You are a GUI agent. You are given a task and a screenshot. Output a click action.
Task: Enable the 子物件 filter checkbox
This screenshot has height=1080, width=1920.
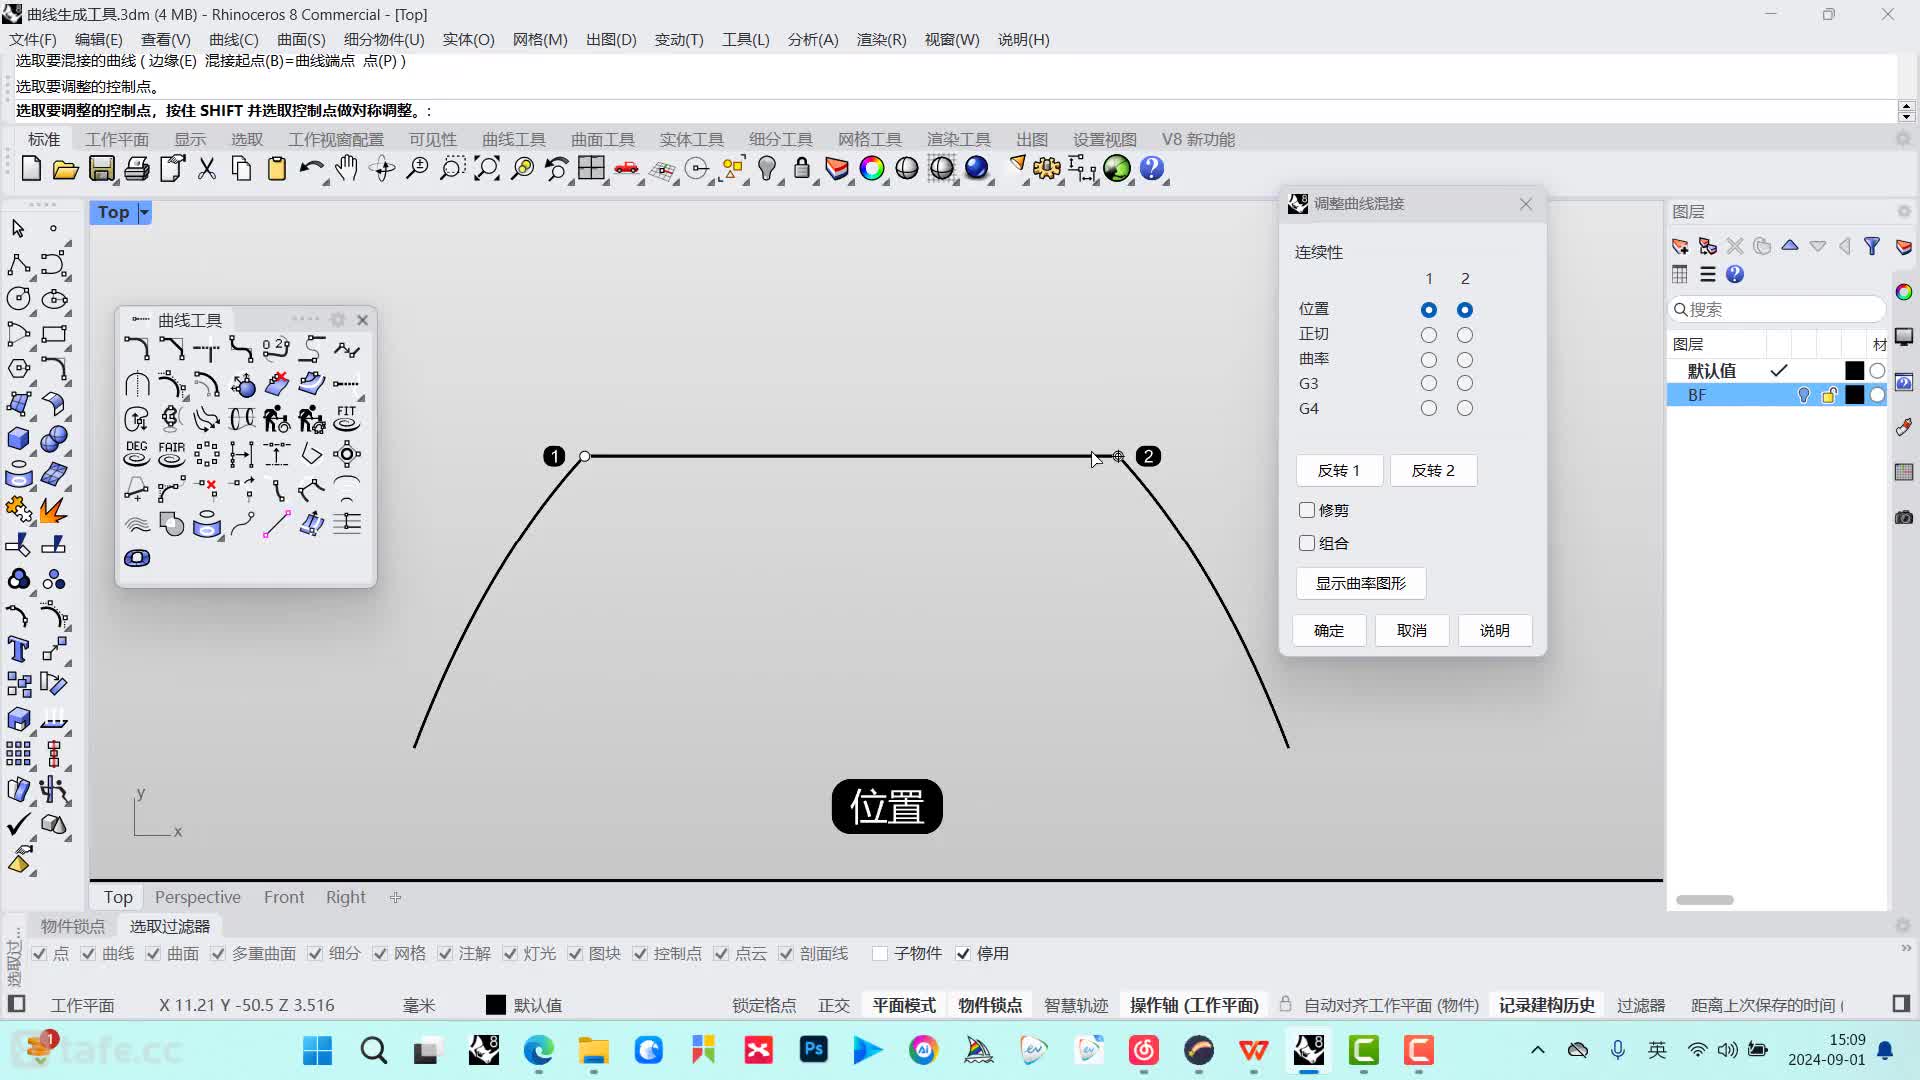click(880, 954)
